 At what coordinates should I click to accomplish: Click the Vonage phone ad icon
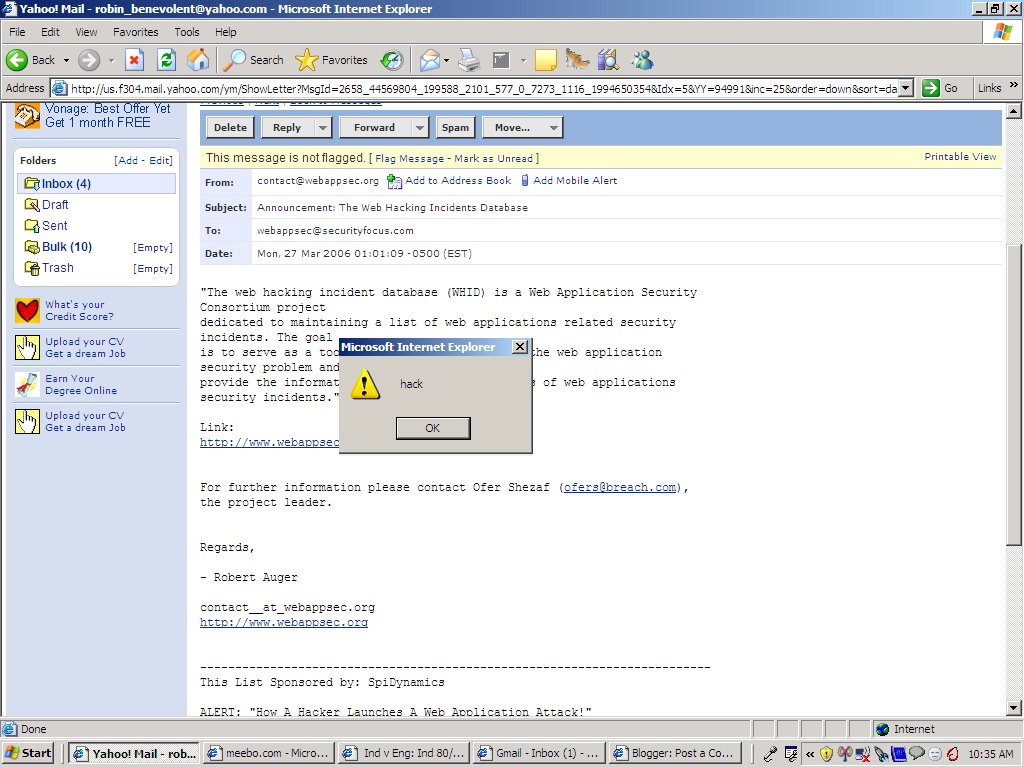pos(27,116)
